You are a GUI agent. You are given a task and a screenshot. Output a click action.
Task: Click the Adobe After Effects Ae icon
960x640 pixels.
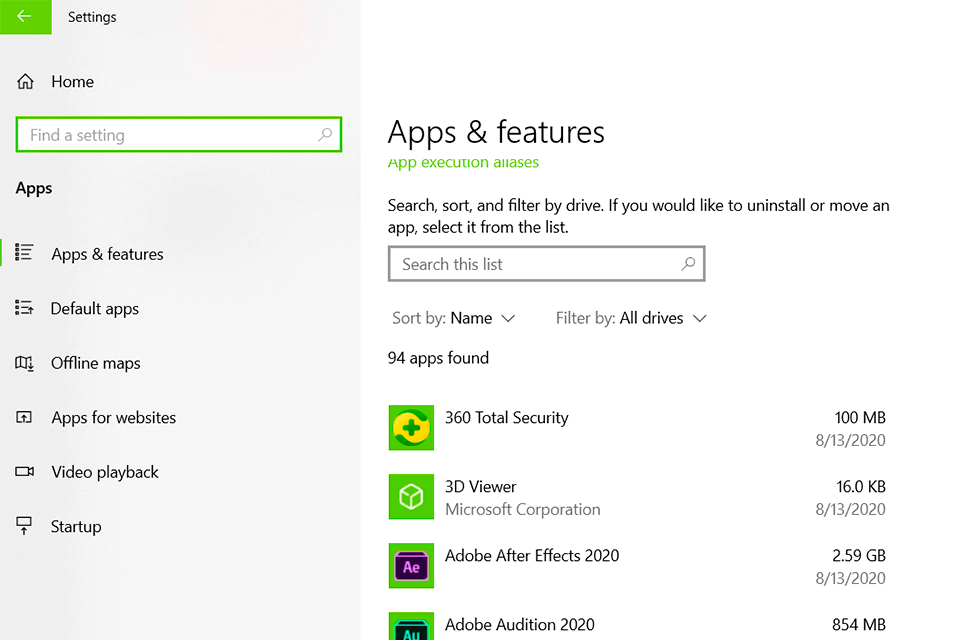coord(411,566)
